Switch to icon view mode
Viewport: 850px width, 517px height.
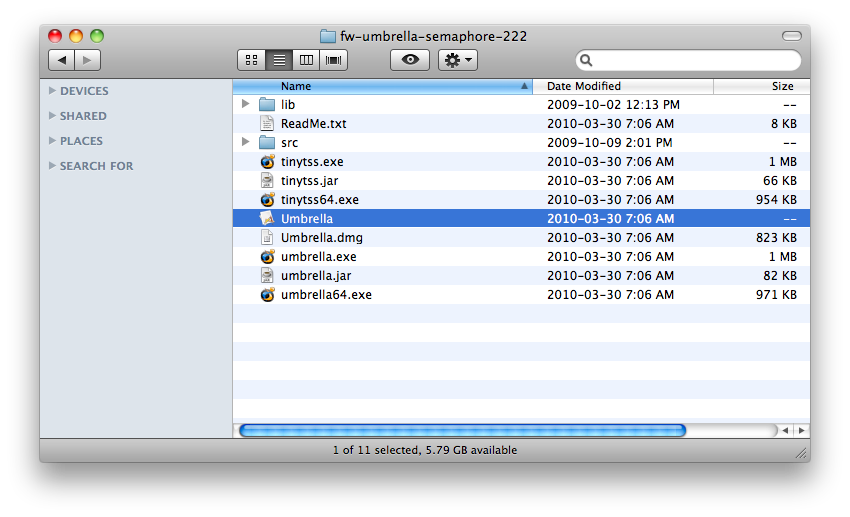point(251,60)
